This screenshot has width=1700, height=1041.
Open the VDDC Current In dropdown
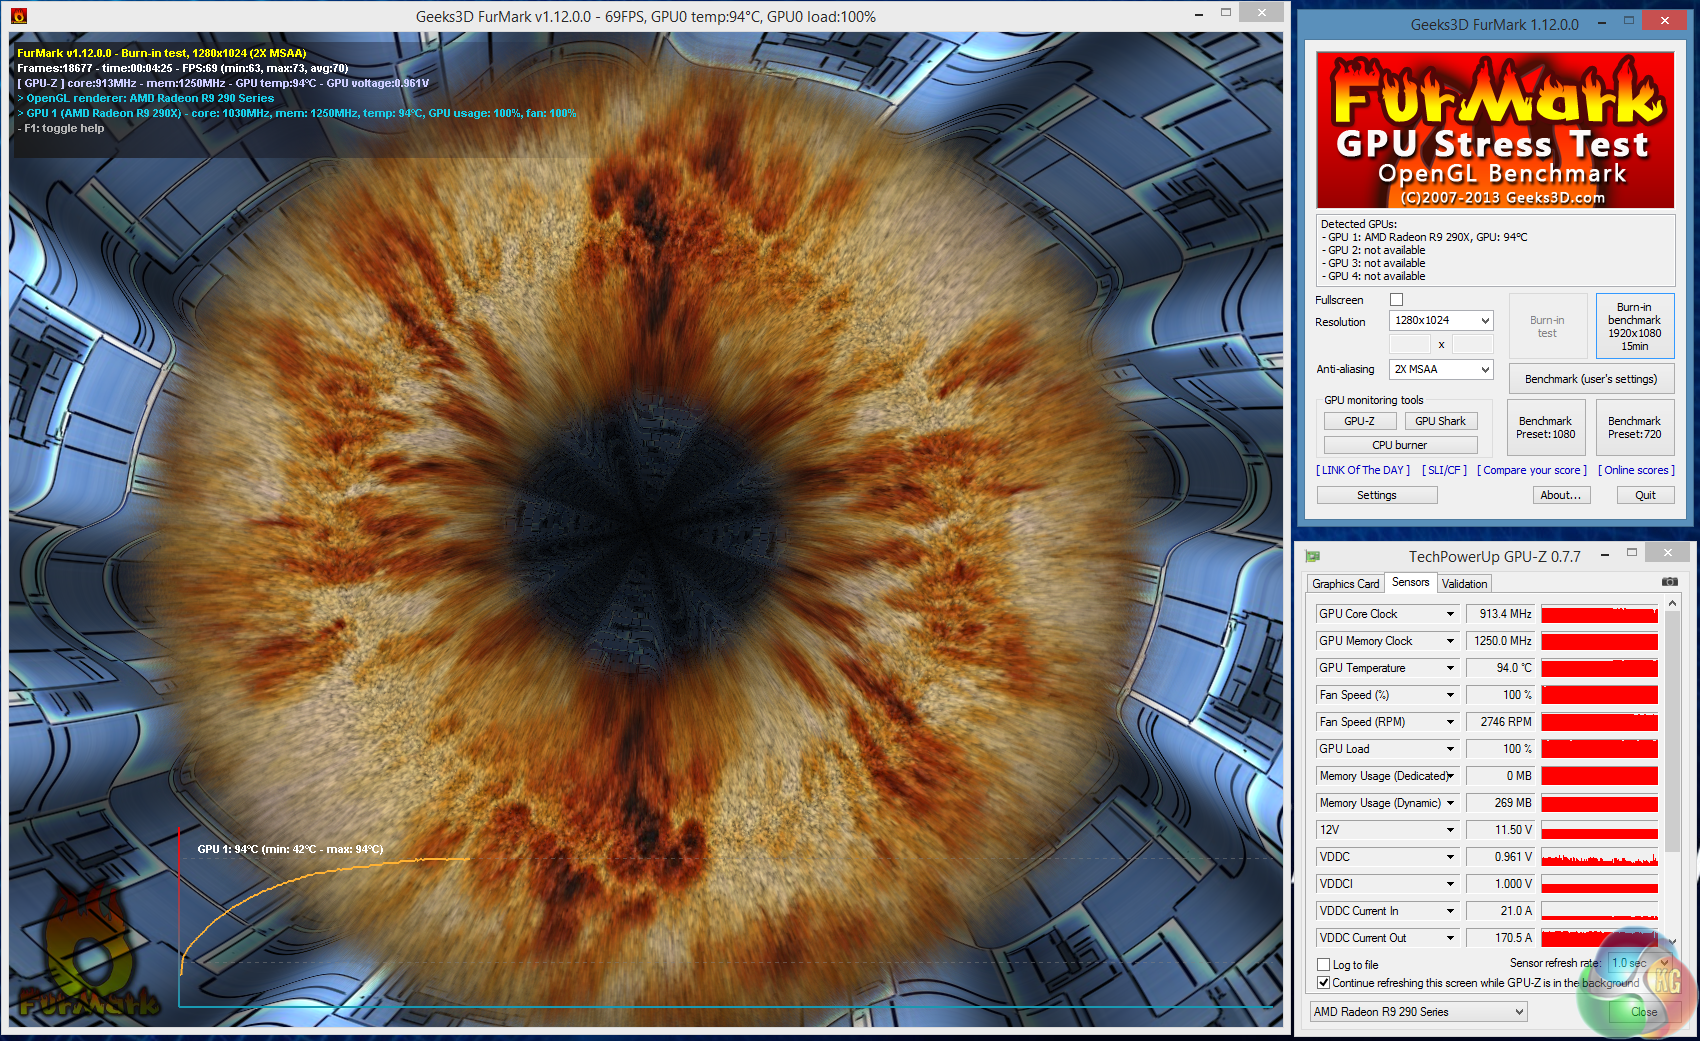click(x=1450, y=911)
